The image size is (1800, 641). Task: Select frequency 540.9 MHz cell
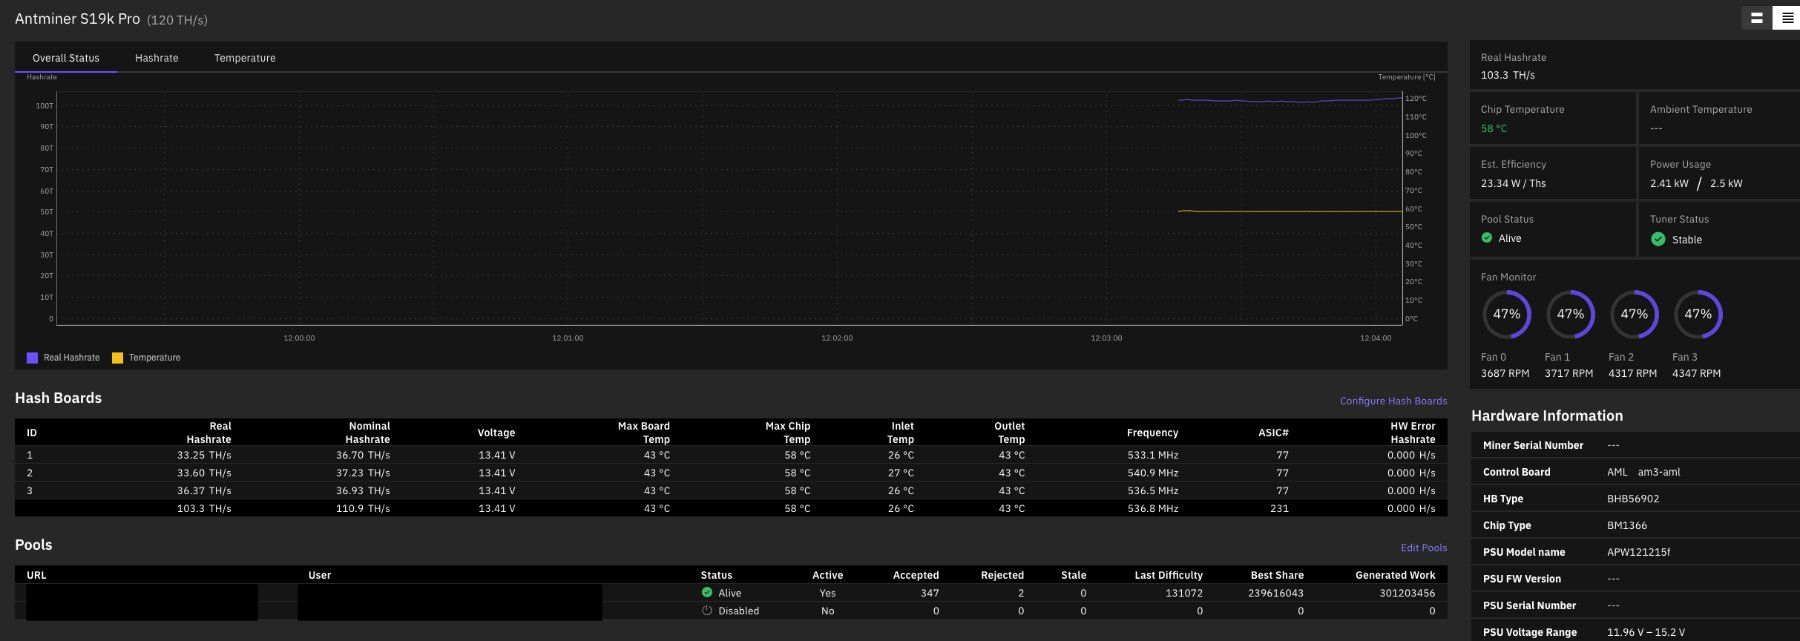click(1153, 473)
